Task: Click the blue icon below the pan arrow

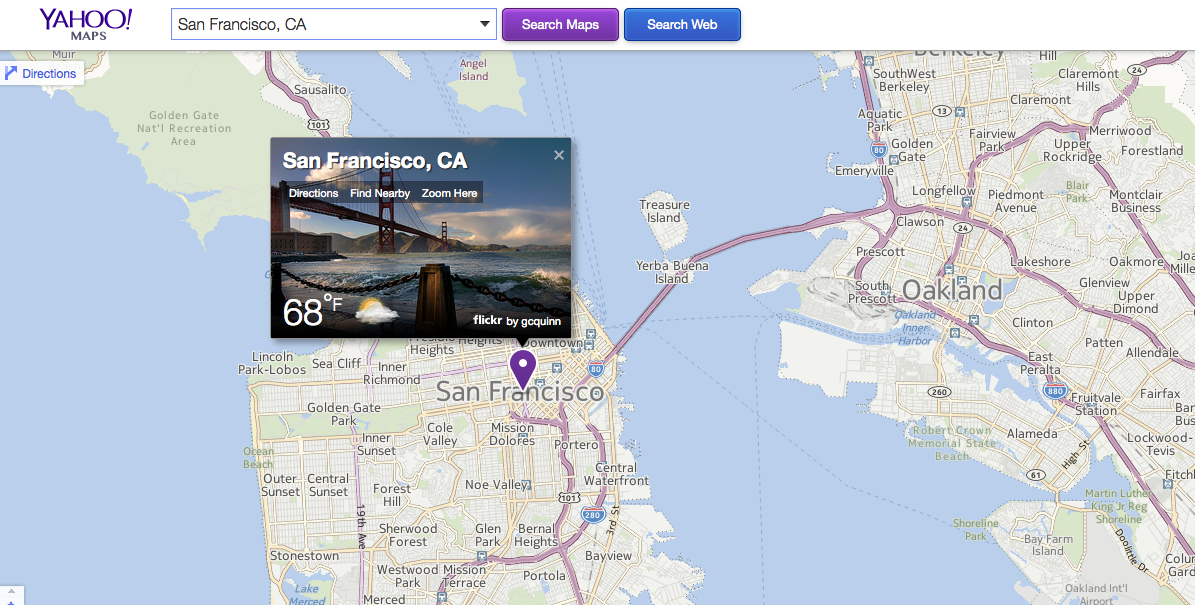Action: click(11, 602)
